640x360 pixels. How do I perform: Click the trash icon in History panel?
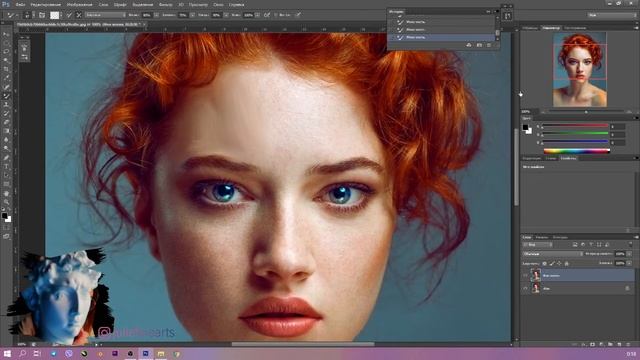489,45
